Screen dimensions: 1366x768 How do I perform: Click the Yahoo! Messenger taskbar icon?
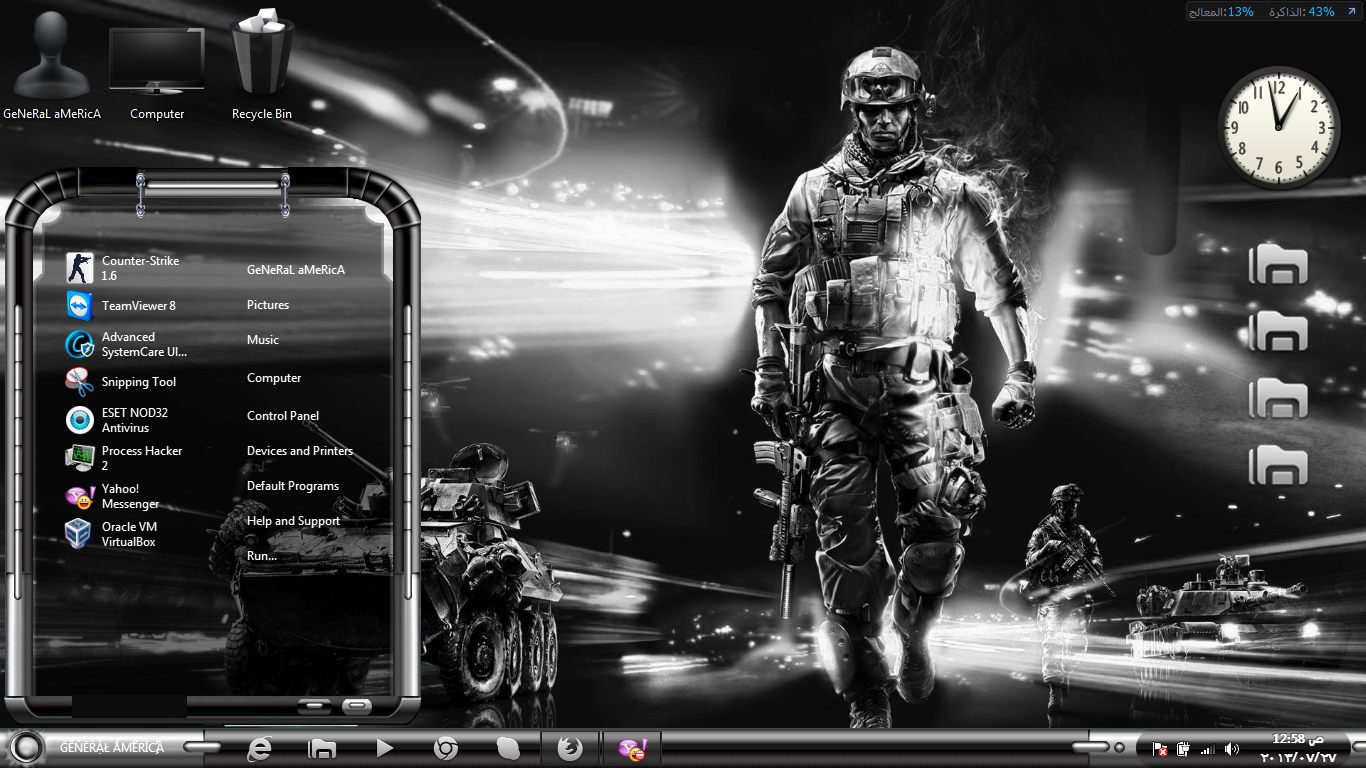pos(632,748)
